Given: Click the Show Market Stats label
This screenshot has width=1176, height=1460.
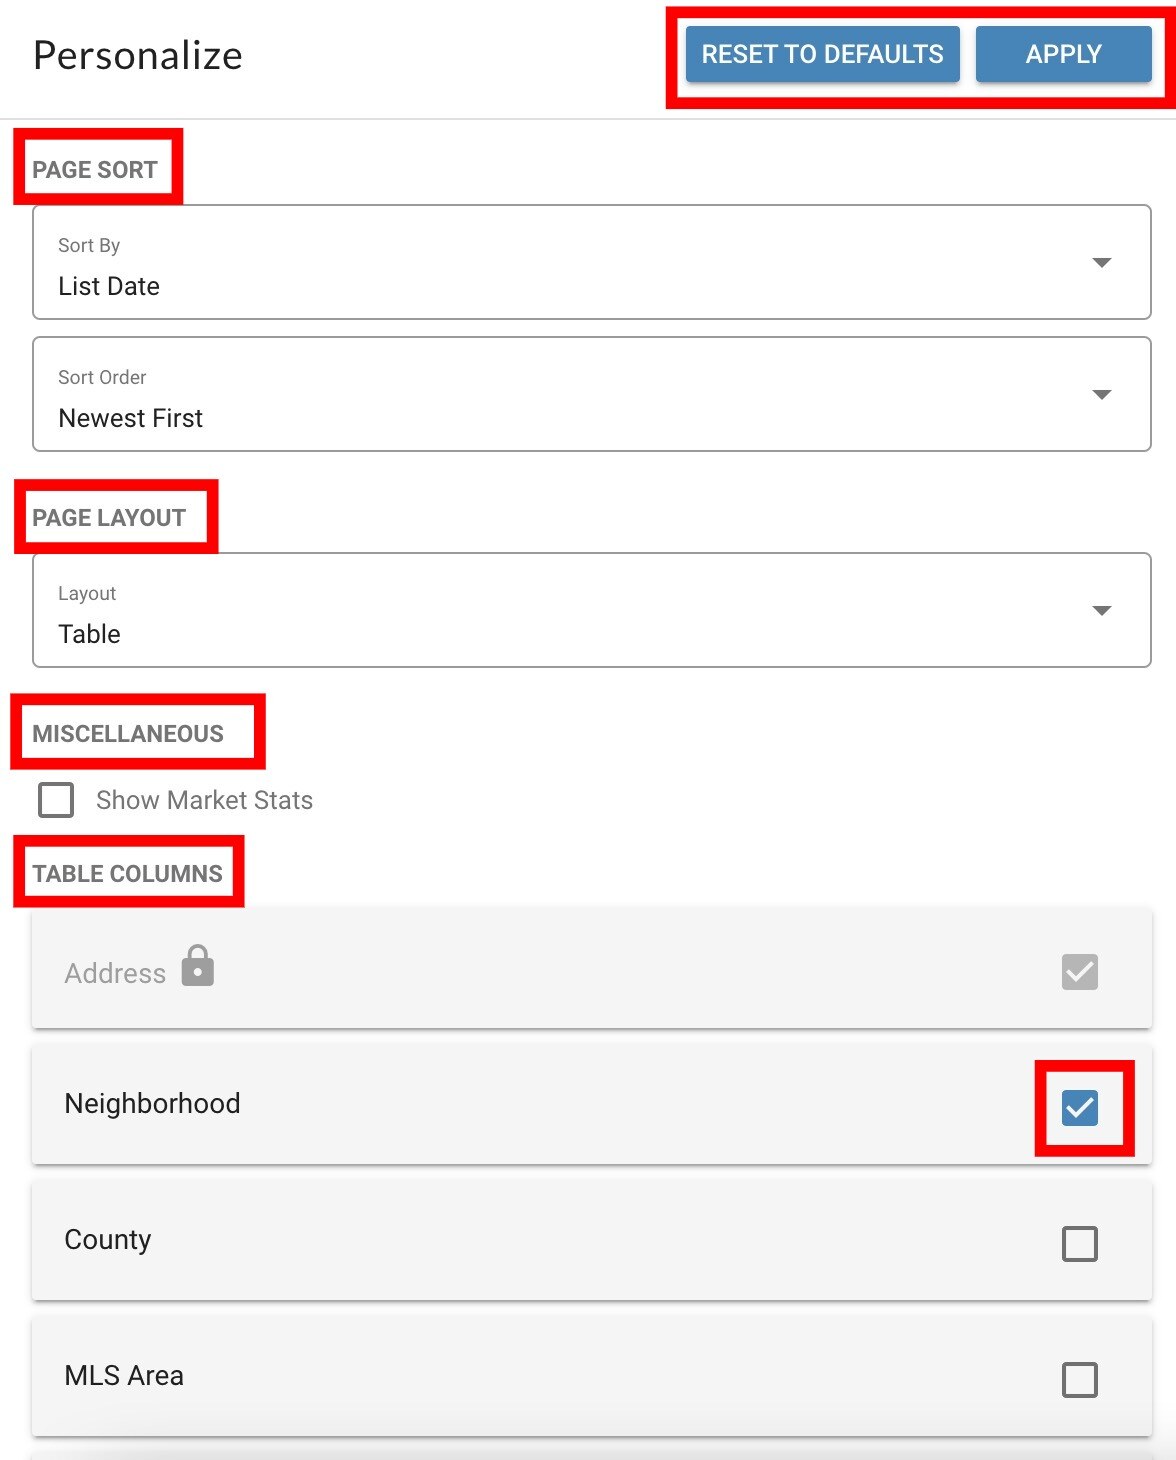Looking at the screenshot, I should pyautogui.click(x=204, y=800).
